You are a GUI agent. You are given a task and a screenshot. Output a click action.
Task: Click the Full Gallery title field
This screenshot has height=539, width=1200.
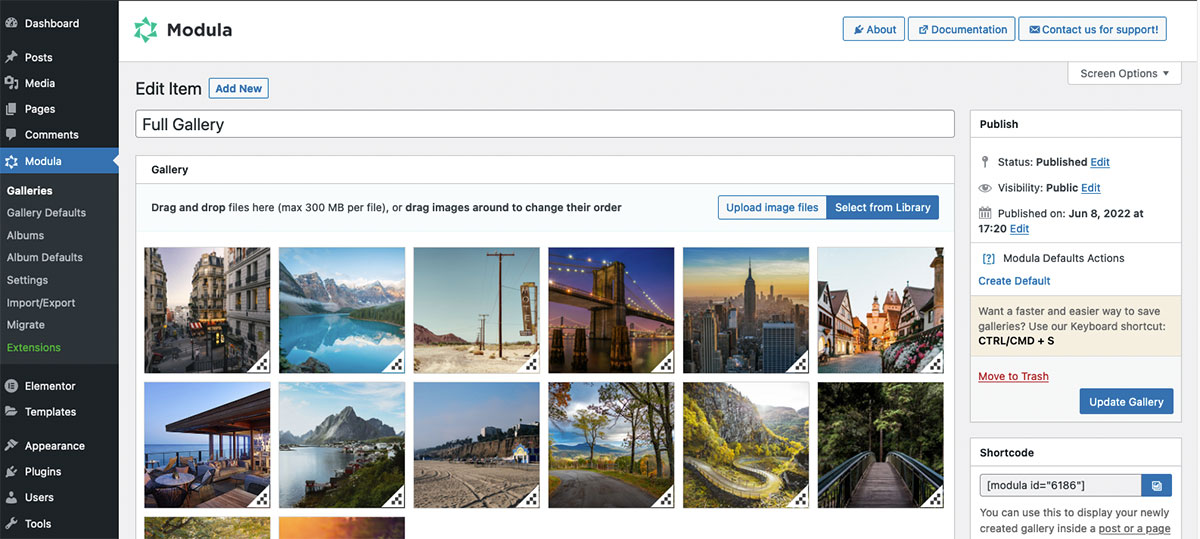[545, 124]
